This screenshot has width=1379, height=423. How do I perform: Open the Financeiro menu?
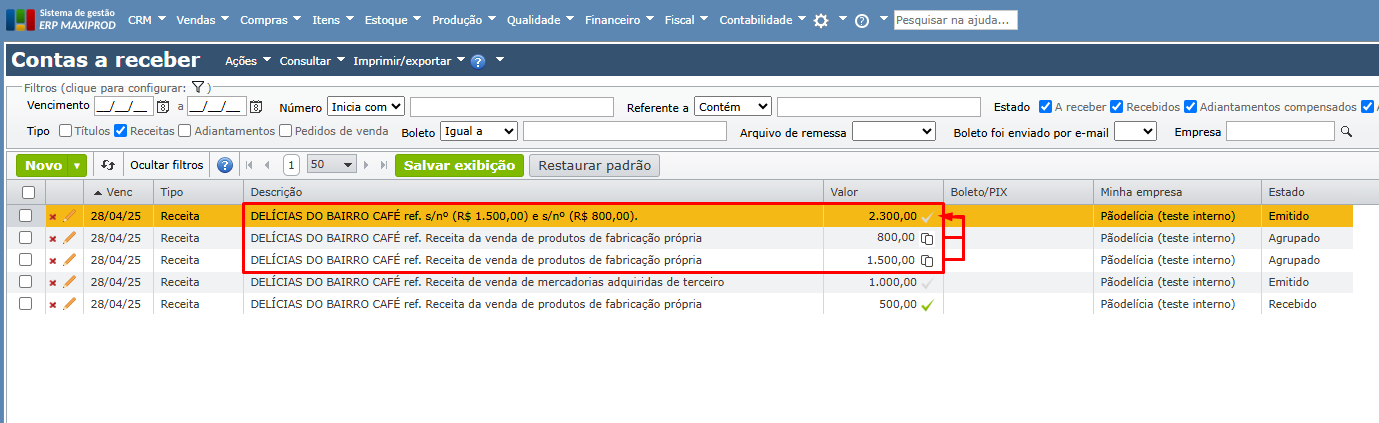click(619, 20)
